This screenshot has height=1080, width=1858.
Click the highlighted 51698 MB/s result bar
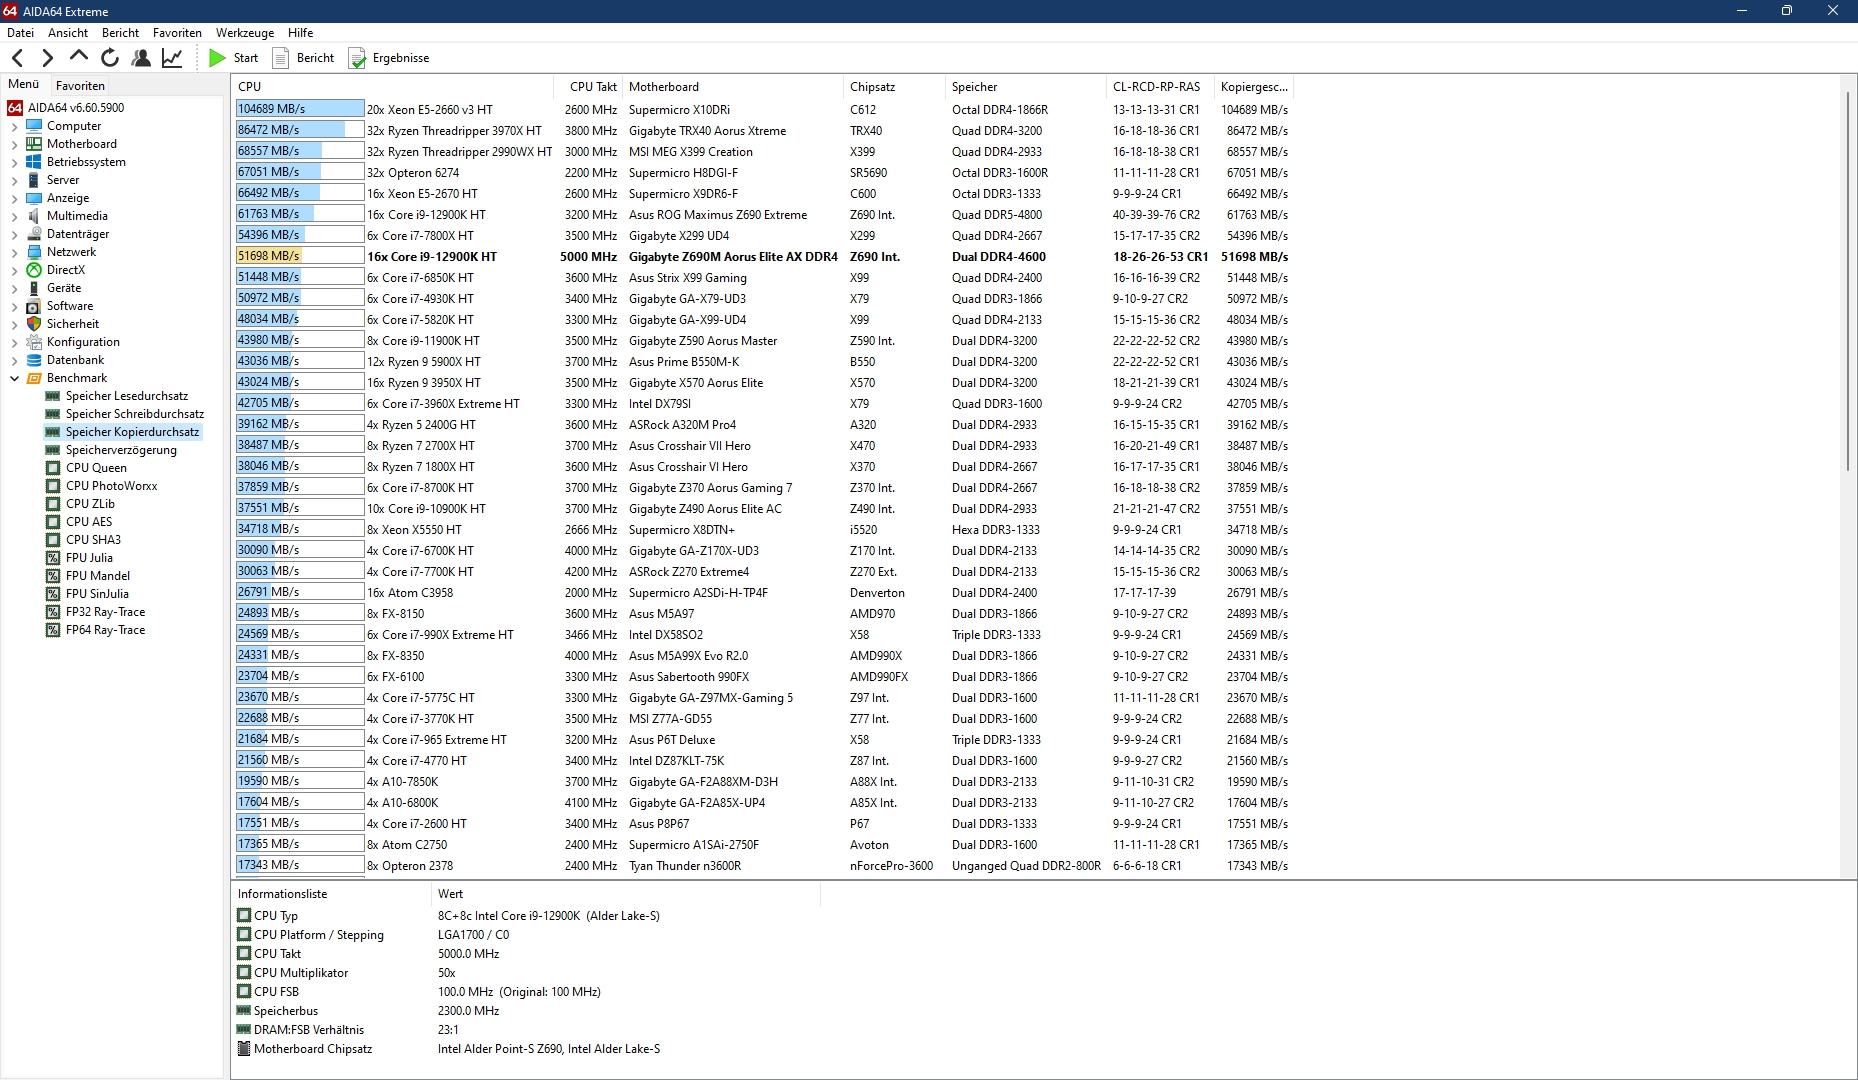[x=300, y=256]
